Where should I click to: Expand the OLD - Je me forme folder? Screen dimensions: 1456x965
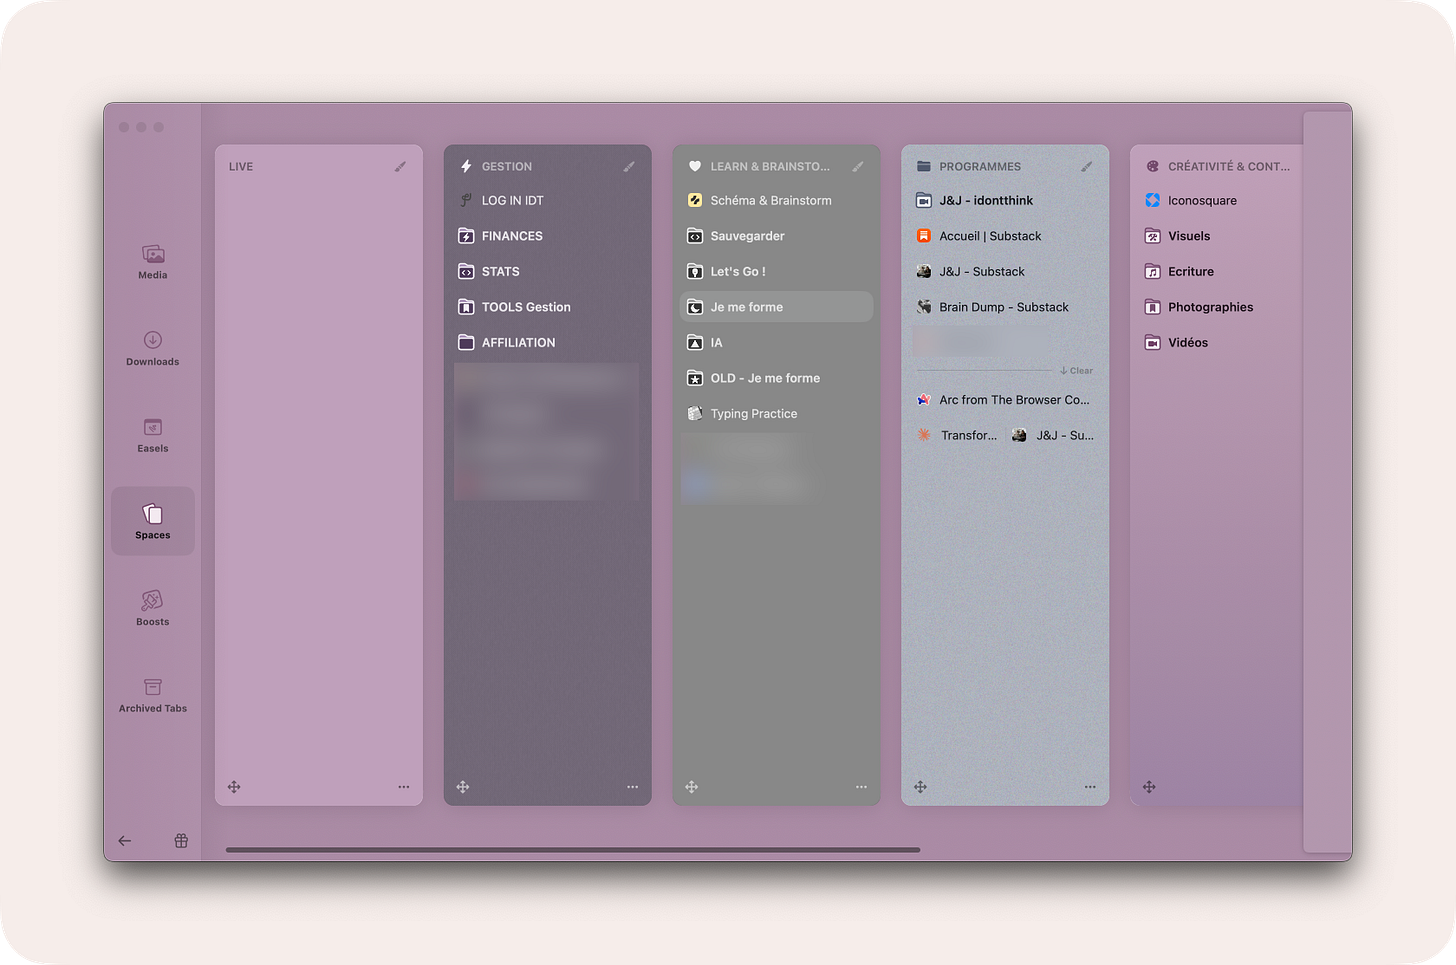pyautogui.click(x=776, y=378)
